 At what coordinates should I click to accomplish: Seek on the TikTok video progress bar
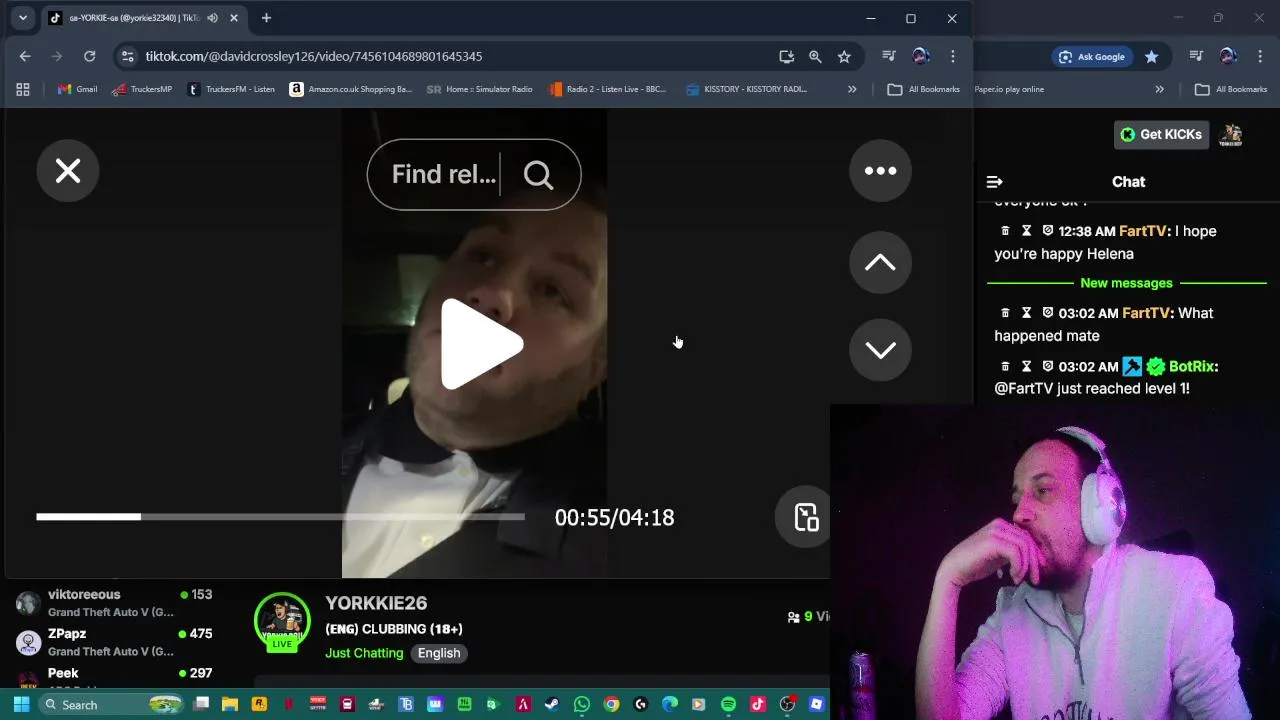(280, 517)
